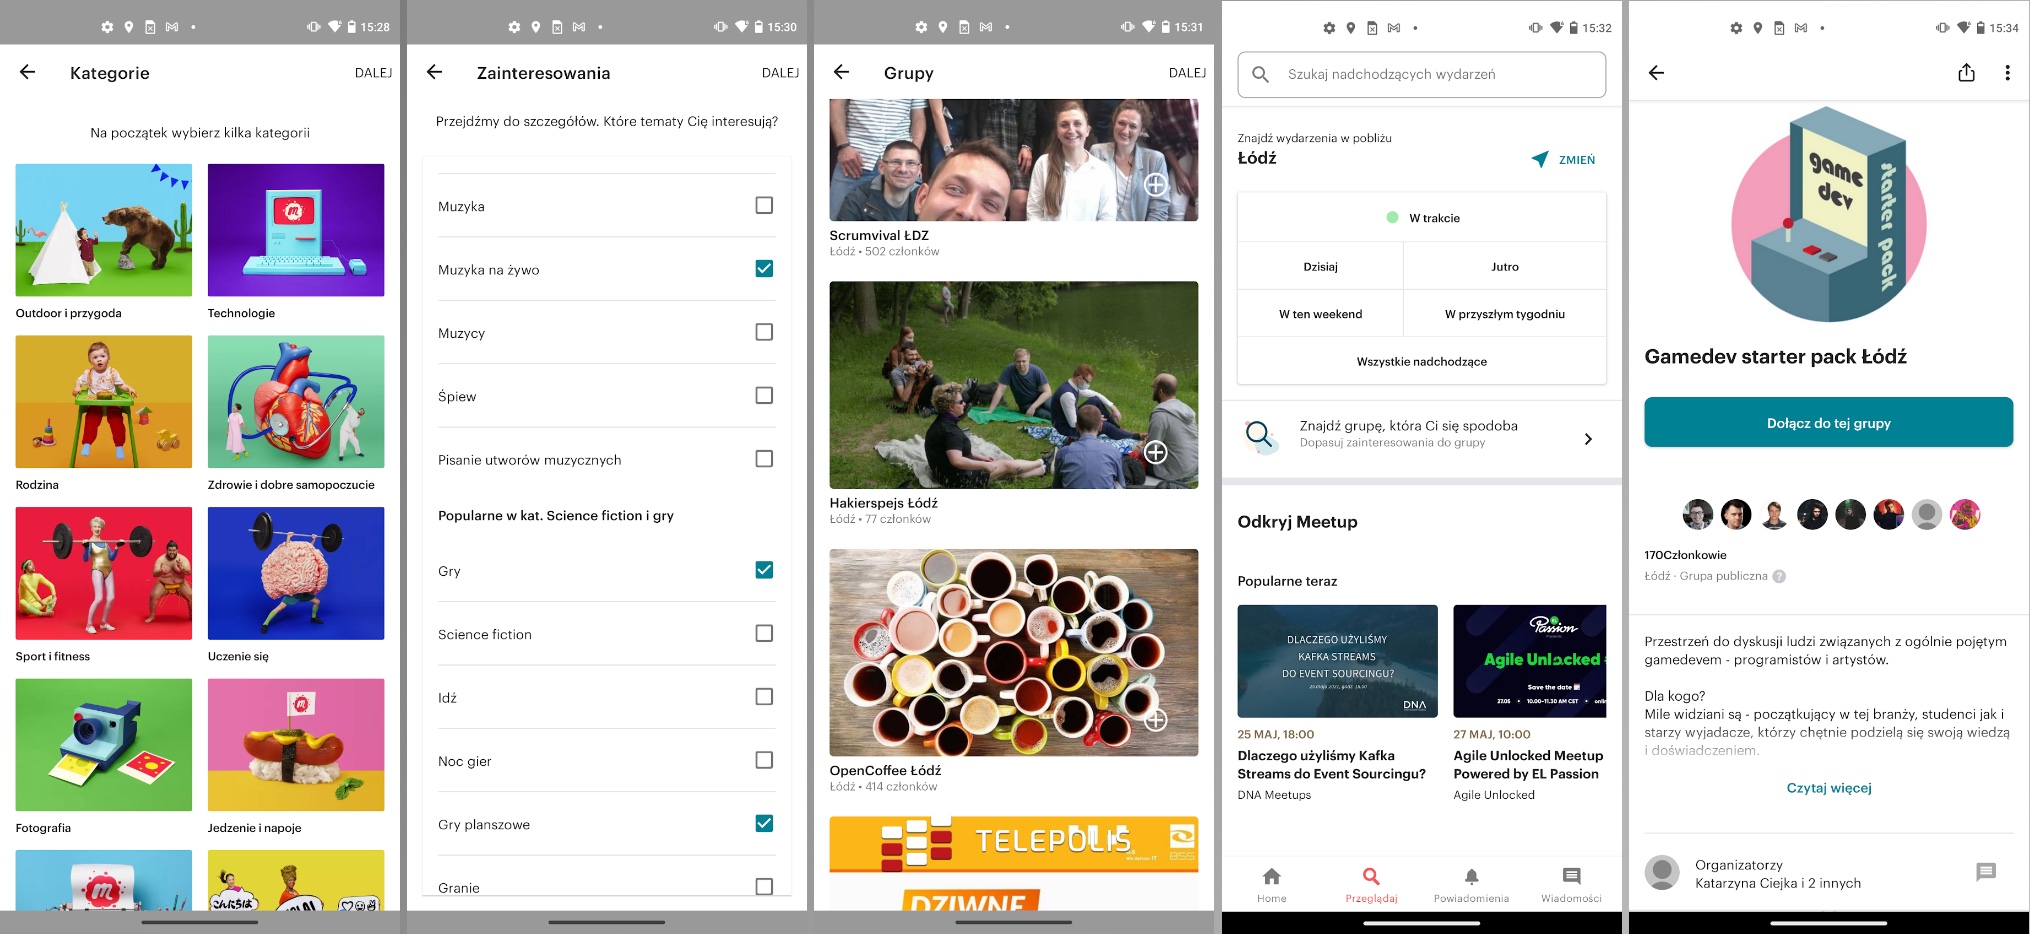This screenshot has height=934, width=2030.
Task: Open the Wiadomości tab
Action: pos(1571,884)
